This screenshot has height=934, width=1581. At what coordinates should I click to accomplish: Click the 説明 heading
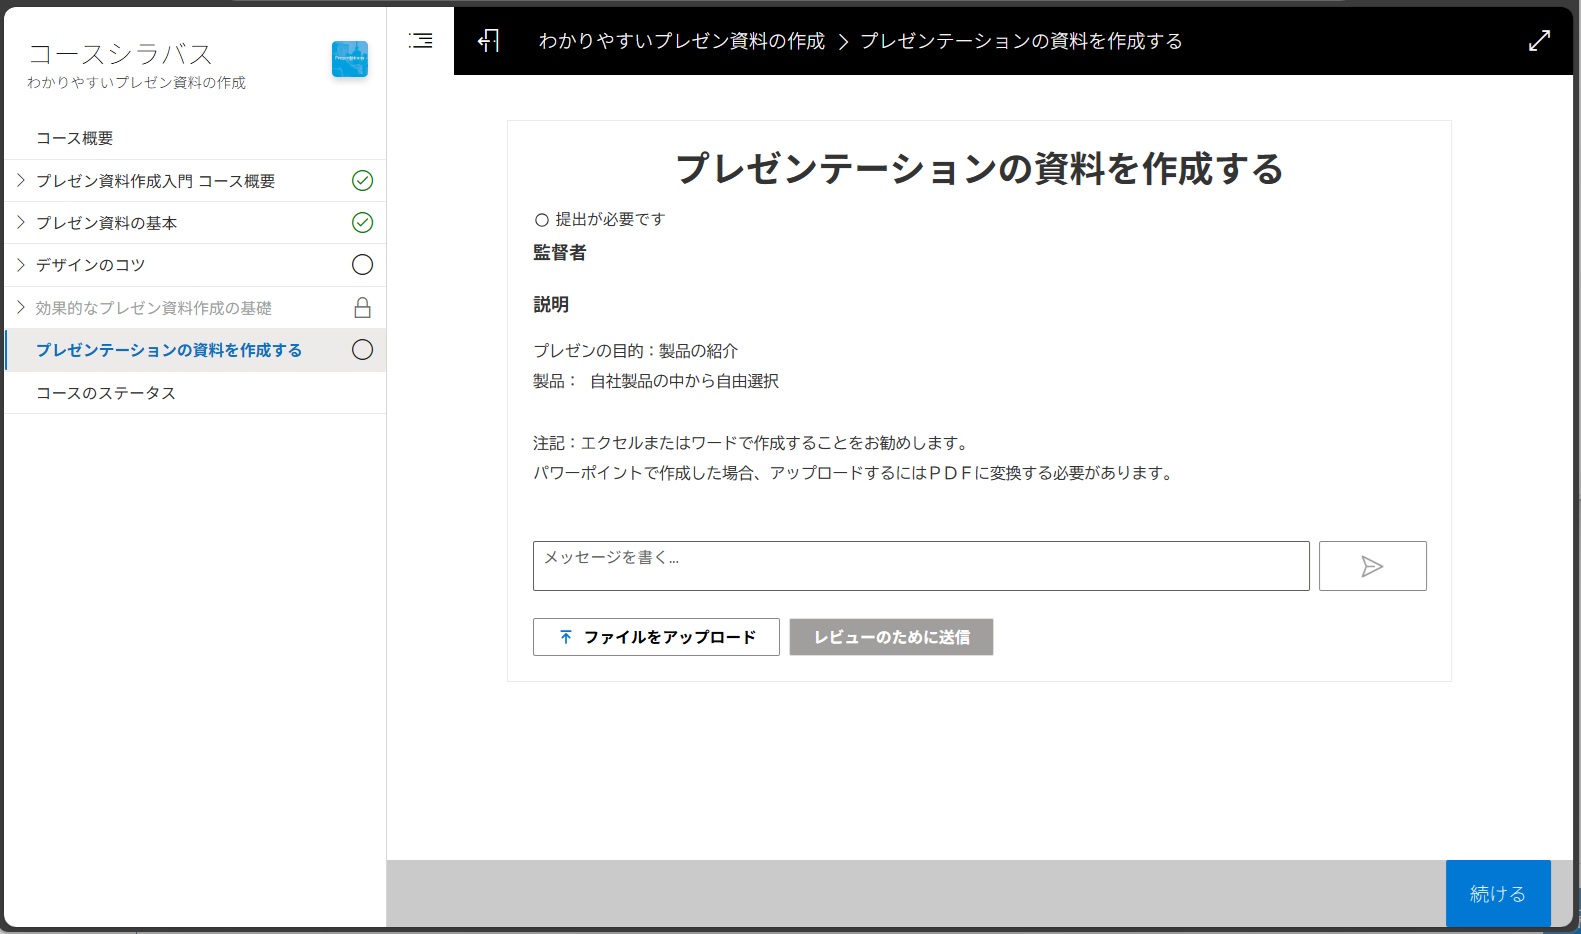coord(551,305)
